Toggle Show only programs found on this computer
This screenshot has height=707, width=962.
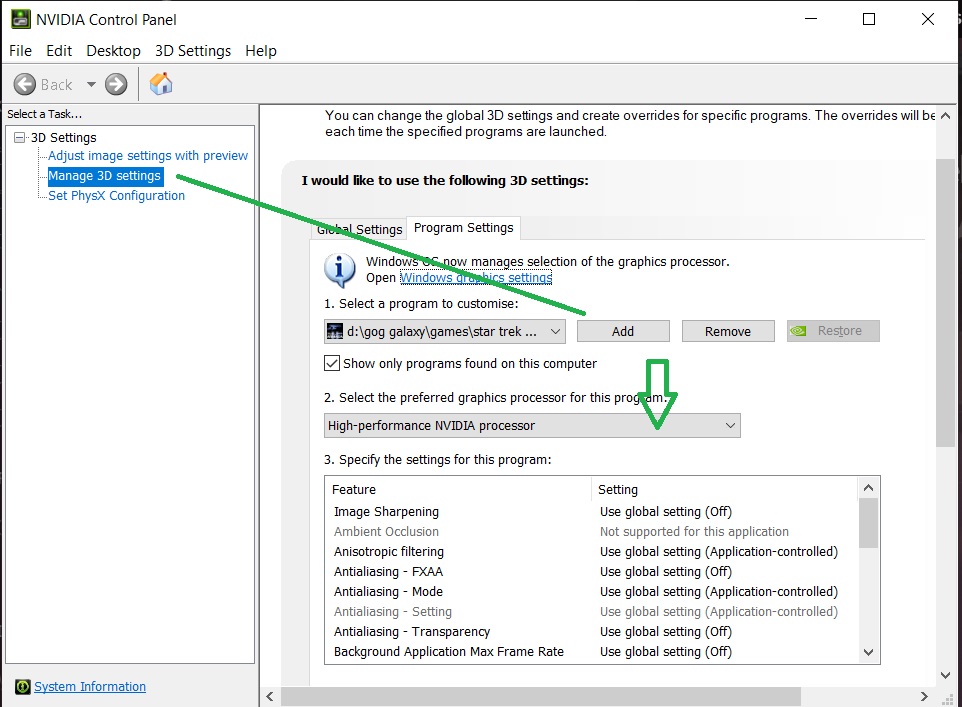332,363
